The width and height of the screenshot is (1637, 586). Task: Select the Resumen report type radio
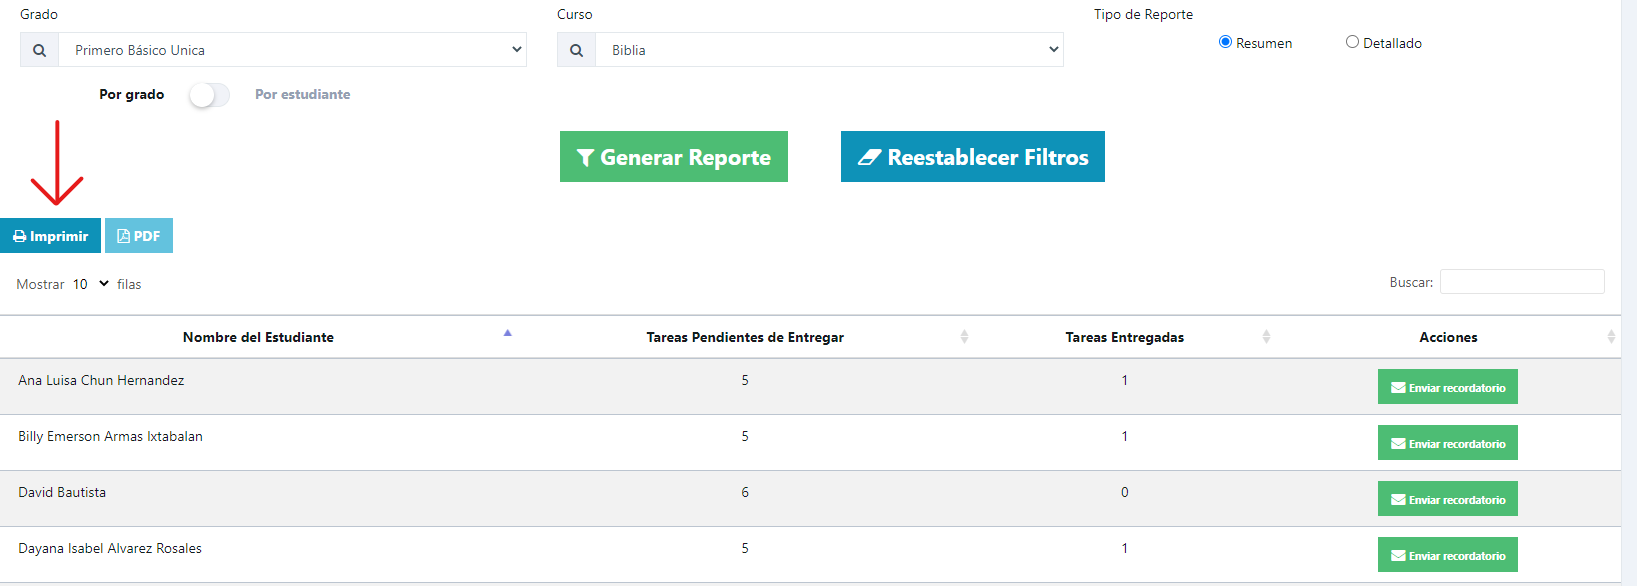[1225, 42]
